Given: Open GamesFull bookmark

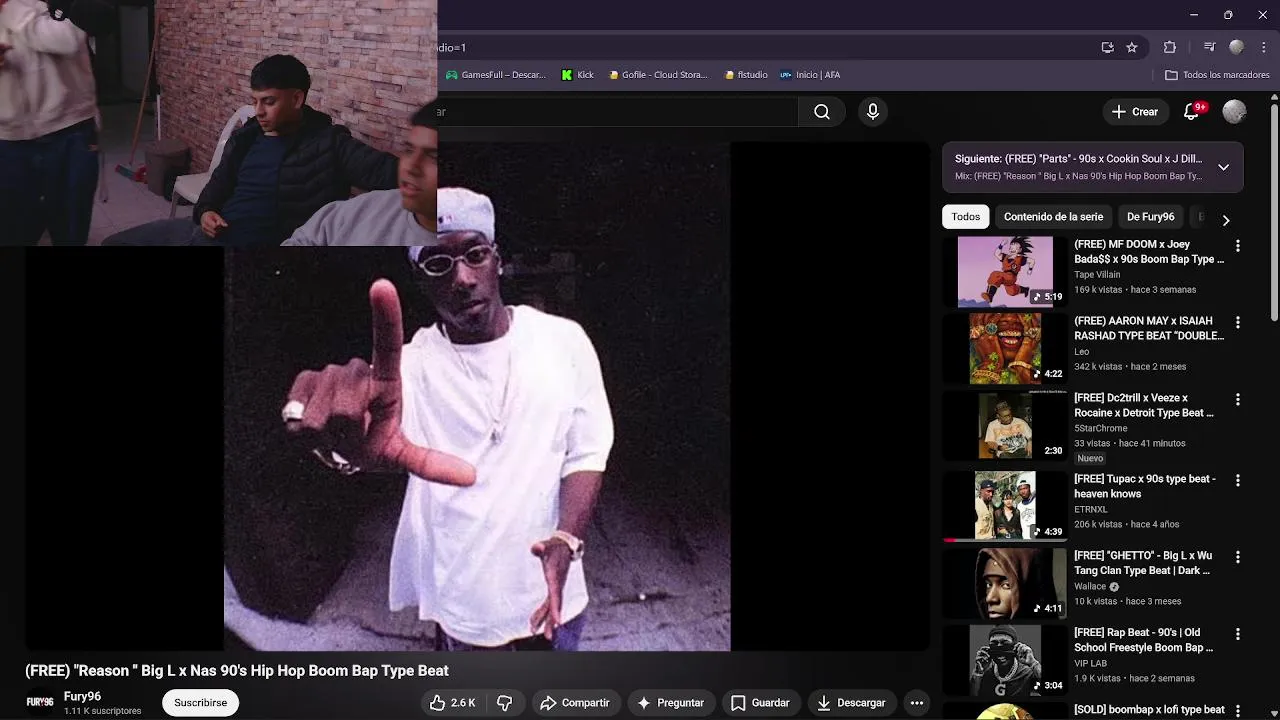Looking at the screenshot, I should click(x=496, y=75).
